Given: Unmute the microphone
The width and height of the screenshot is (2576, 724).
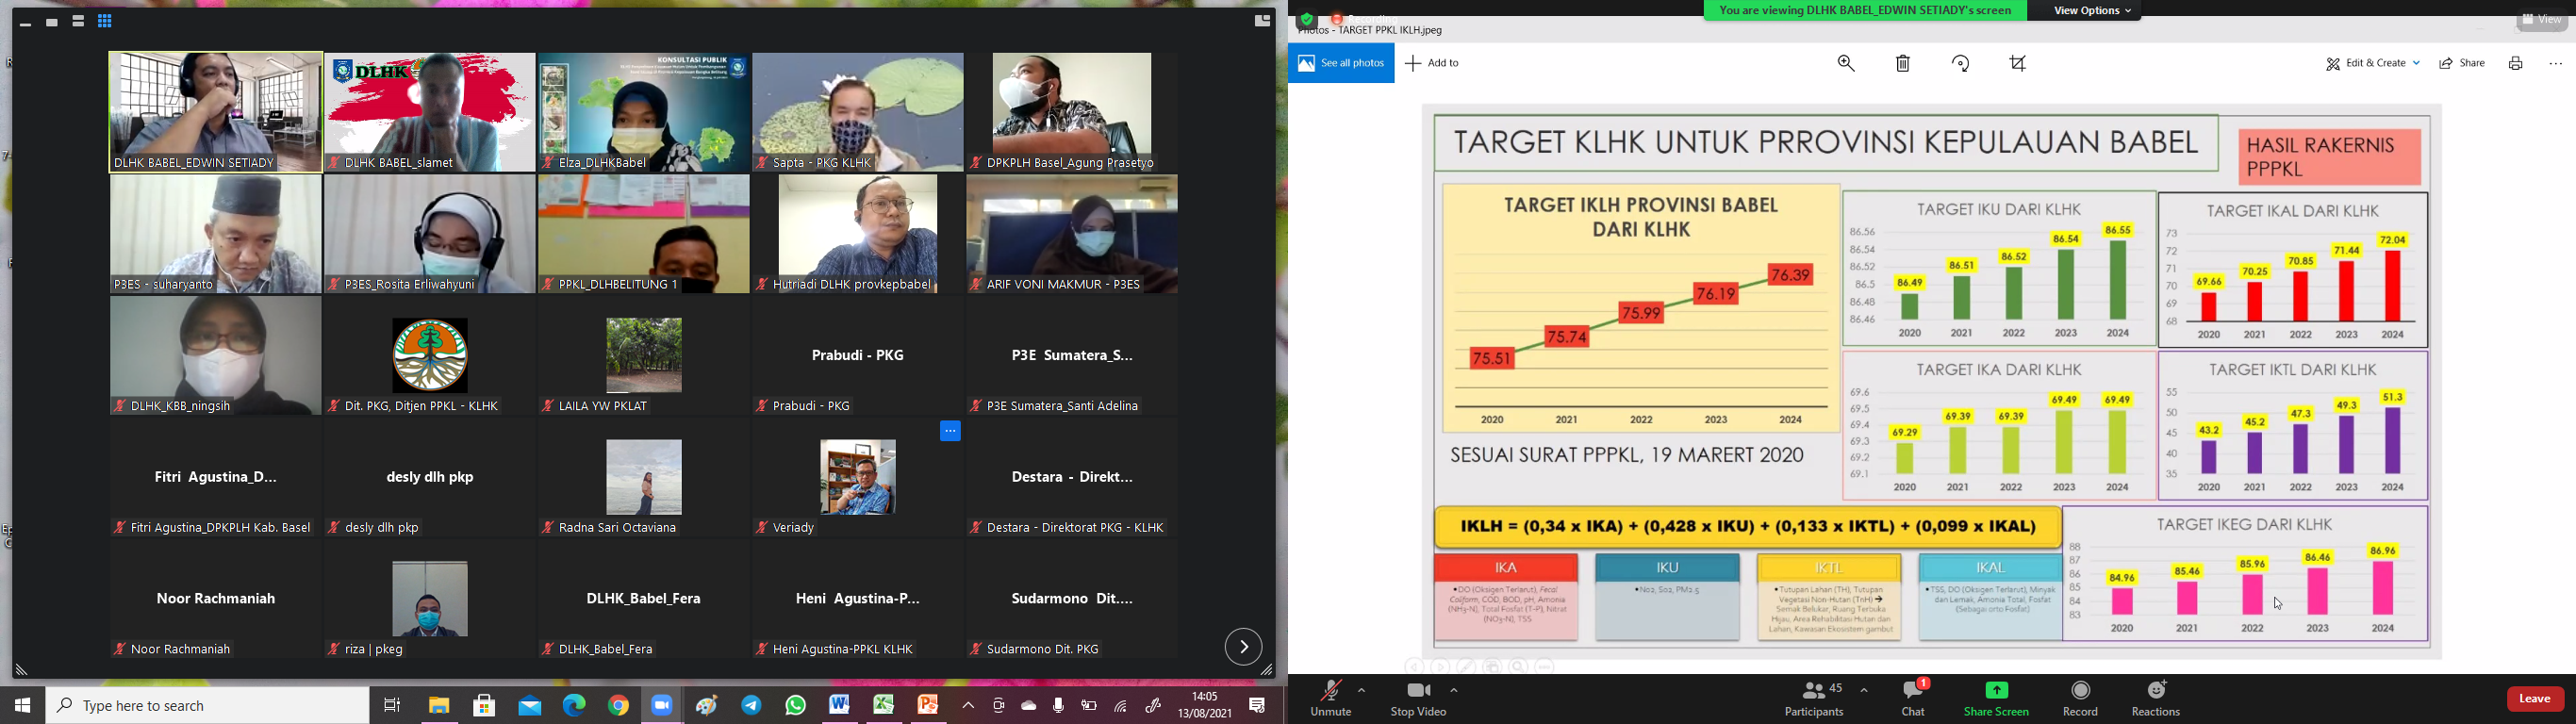Looking at the screenshot, I should [x=1330, y=698].
